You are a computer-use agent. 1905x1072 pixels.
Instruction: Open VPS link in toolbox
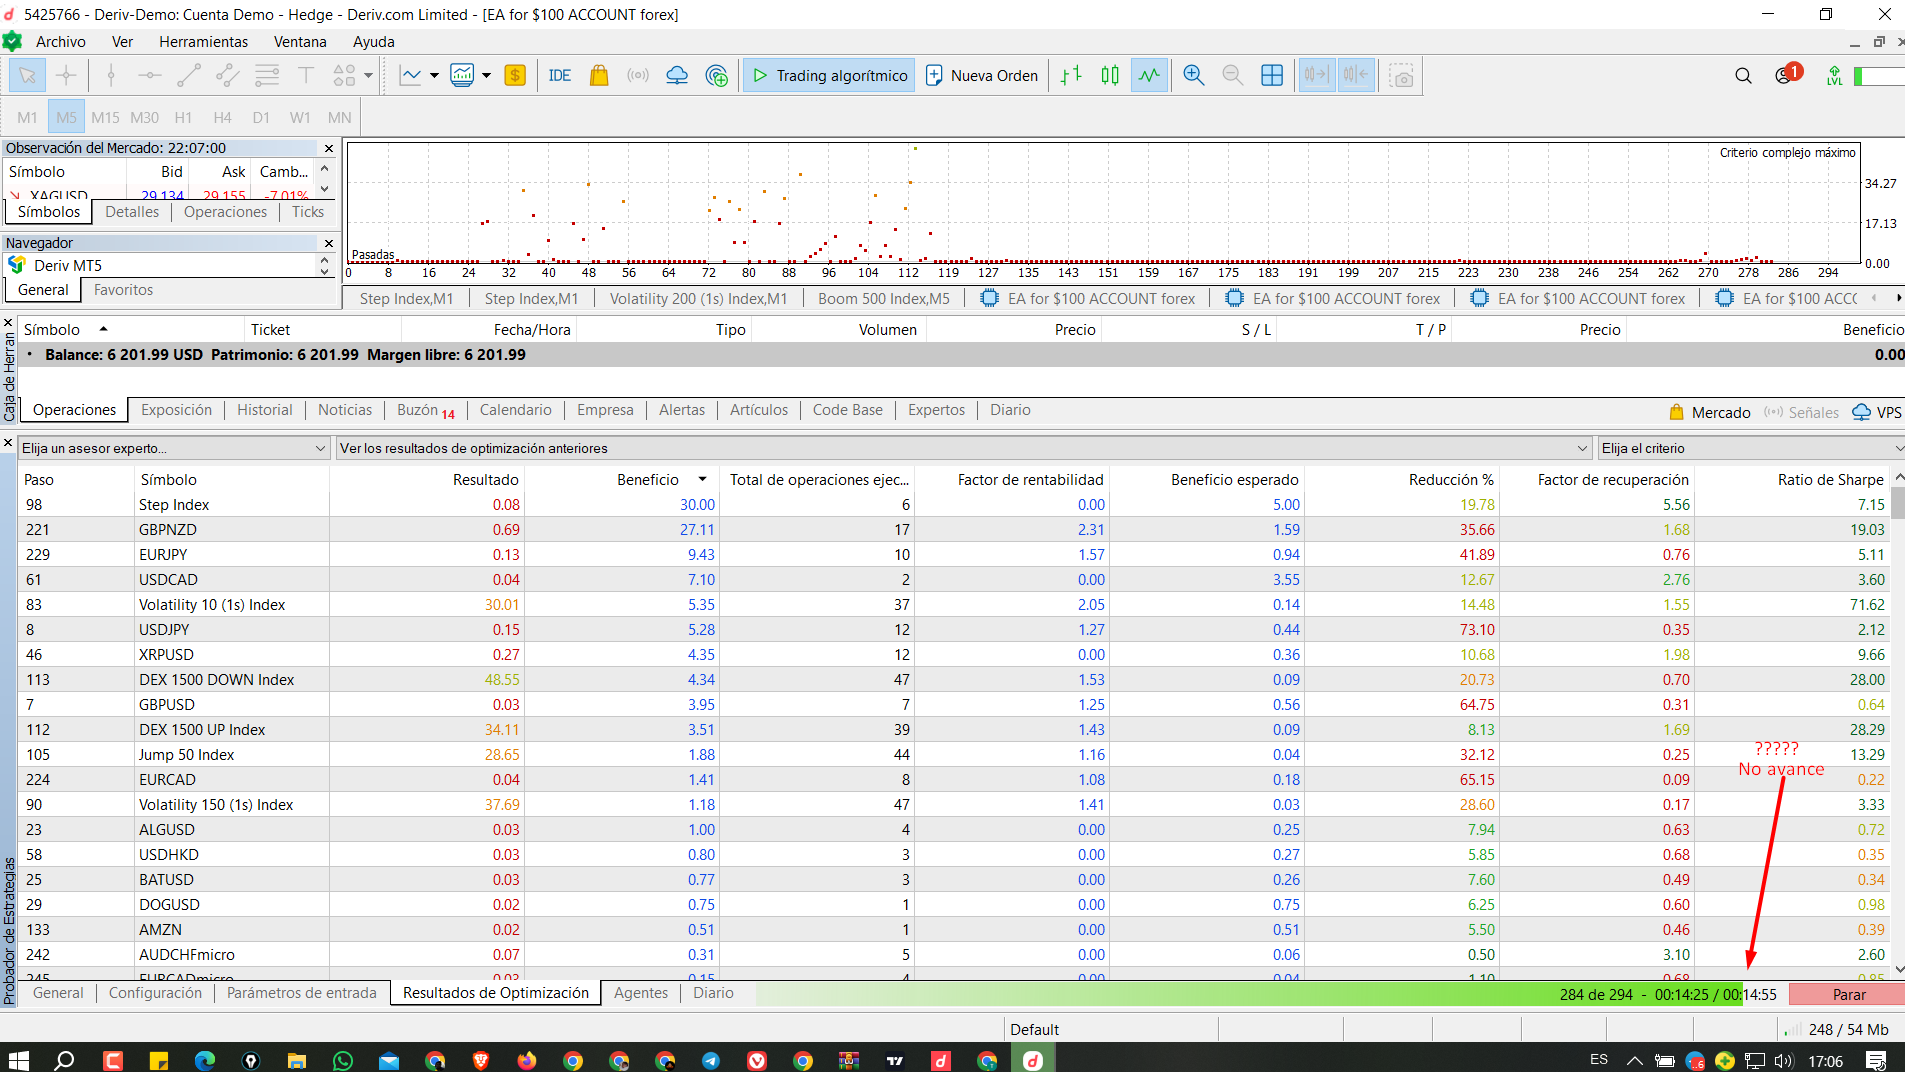1877,413
